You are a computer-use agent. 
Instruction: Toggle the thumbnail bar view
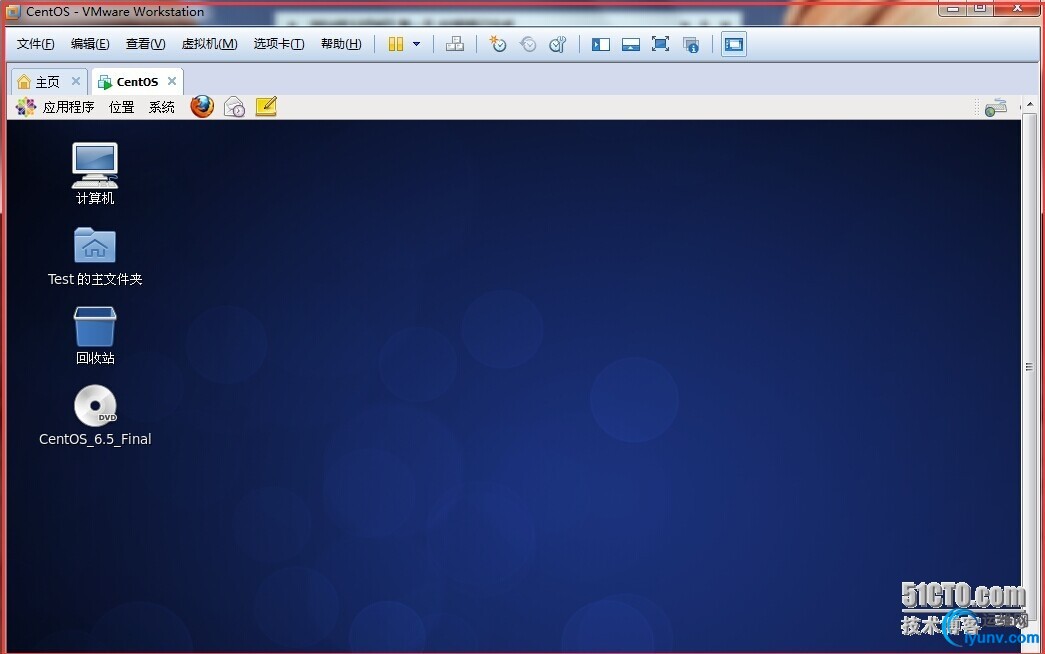(x=630, y=45)
